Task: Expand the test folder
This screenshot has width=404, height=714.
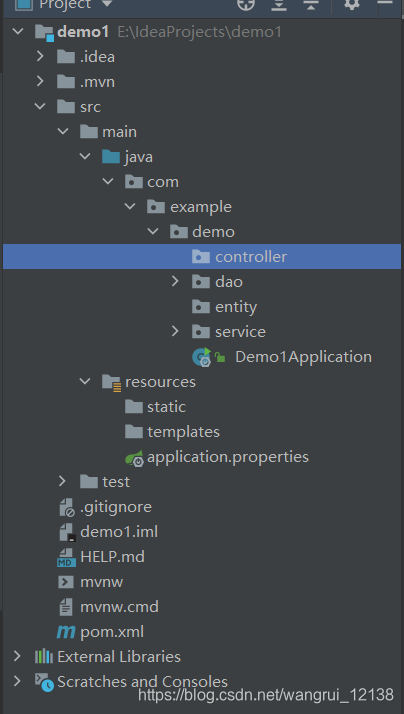Action: click(63, 481)
